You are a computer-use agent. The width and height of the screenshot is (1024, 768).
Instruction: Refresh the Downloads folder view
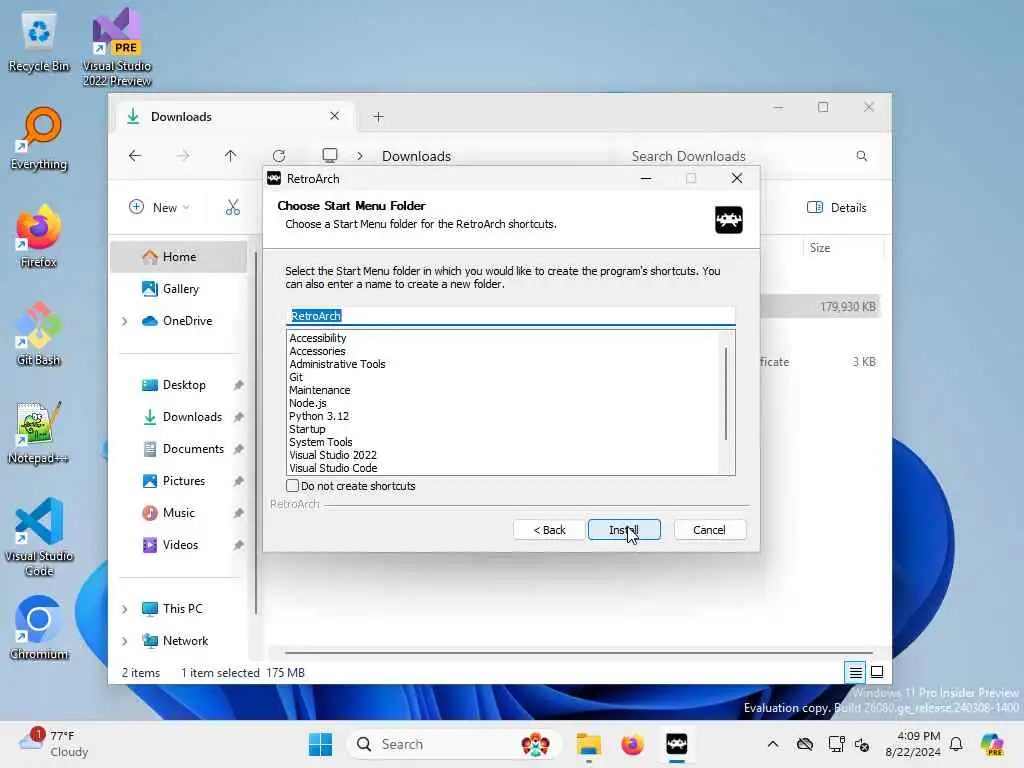click(279, 155)
